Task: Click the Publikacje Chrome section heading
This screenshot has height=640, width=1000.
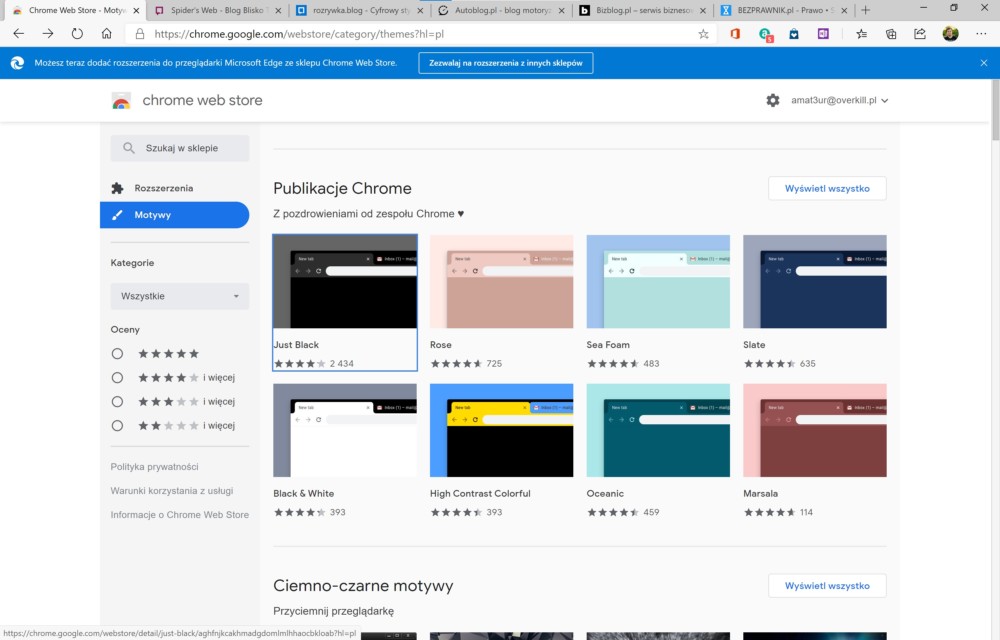Action: pyautogui.click(x=342, y=188)
